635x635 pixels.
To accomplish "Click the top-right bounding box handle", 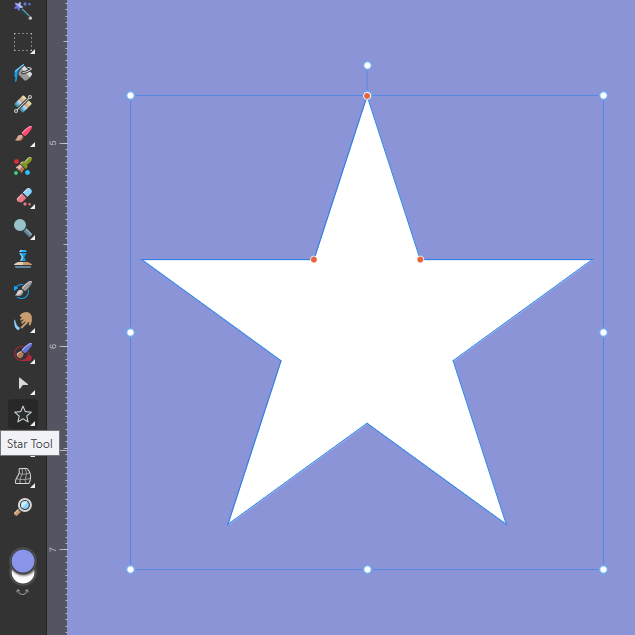I will [x=603, y=96].
